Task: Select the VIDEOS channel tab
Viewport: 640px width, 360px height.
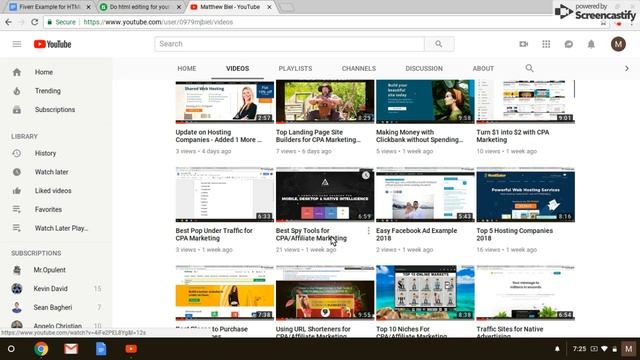Action: pyautogui.click(x=238, y=69)
